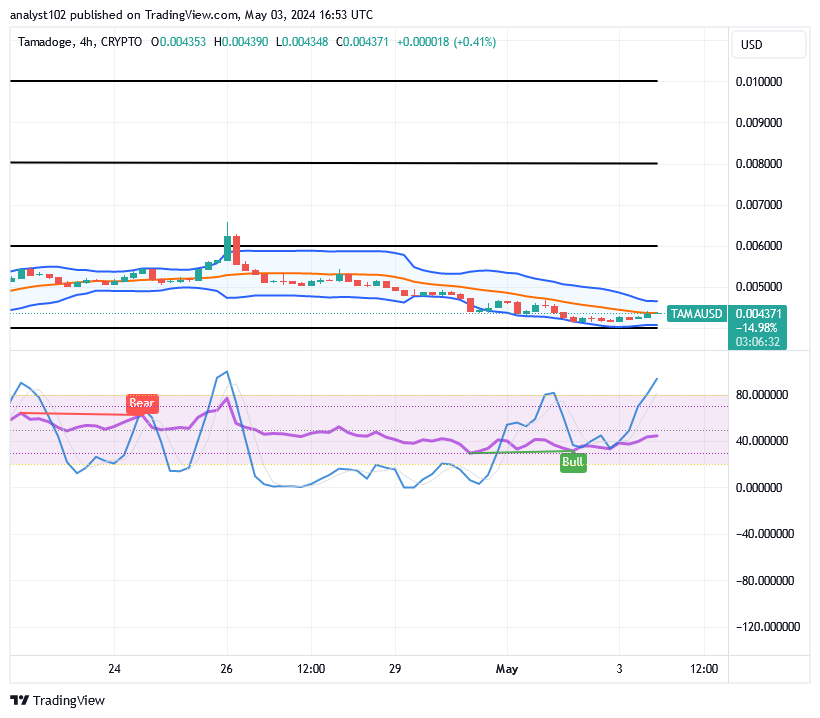Click the red Bear divergence label
Screen dimensions: 820x718
[x=142, y=404]
